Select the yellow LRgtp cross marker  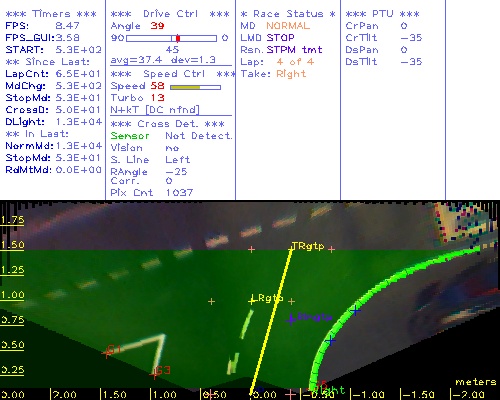(x=252, y=301)
